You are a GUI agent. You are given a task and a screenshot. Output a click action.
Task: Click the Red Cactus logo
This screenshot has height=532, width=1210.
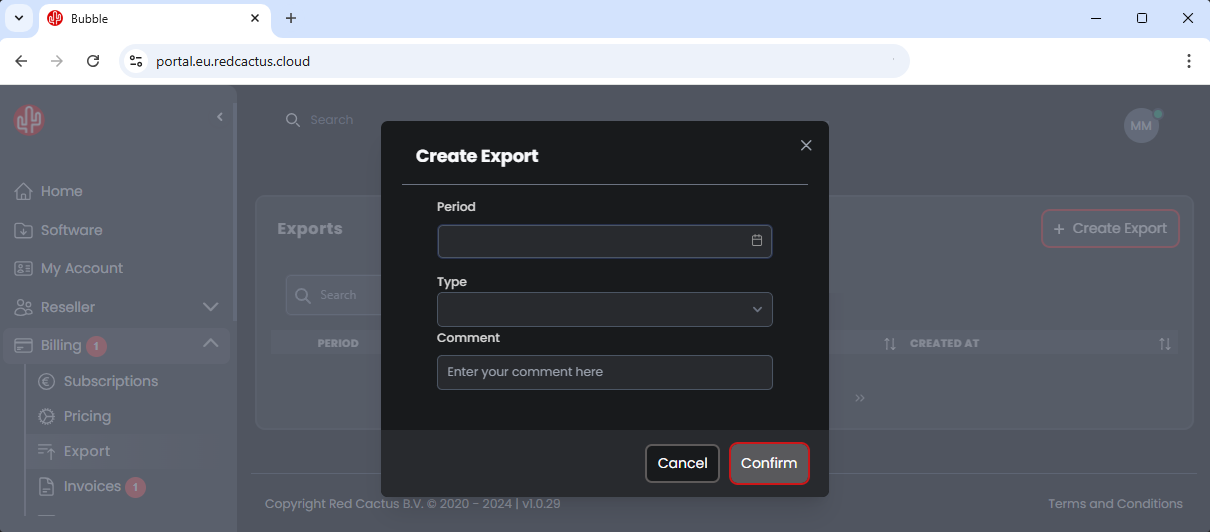(29, 121)
